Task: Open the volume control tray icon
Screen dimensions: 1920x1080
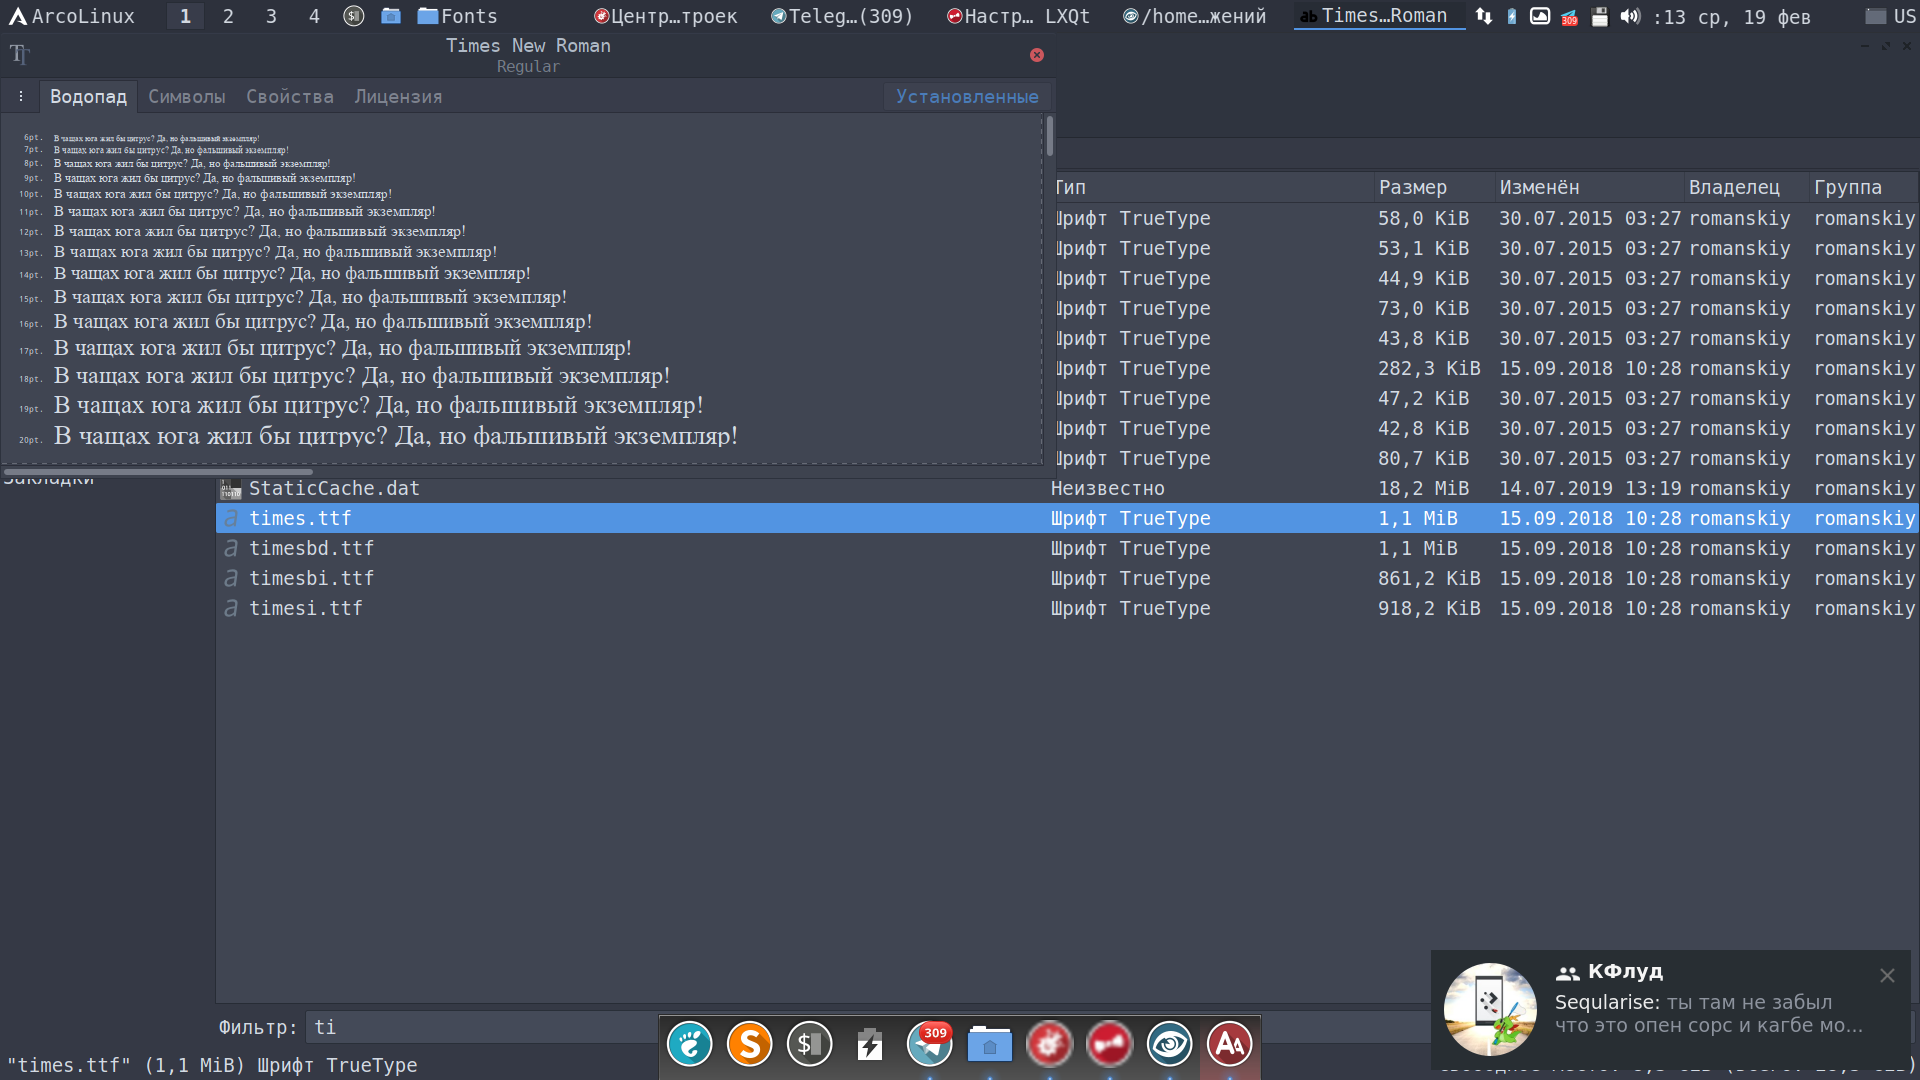Action: click(1630, 16)
